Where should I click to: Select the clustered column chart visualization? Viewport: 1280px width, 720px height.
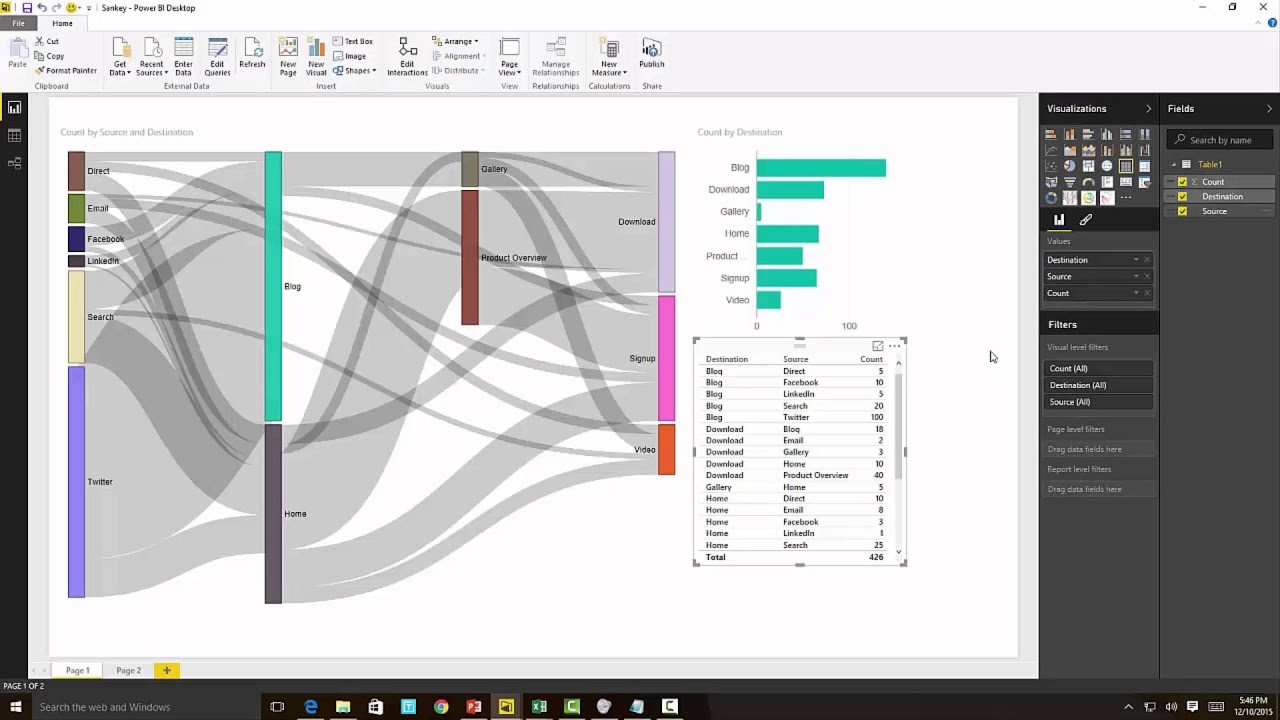(1107, 134)
